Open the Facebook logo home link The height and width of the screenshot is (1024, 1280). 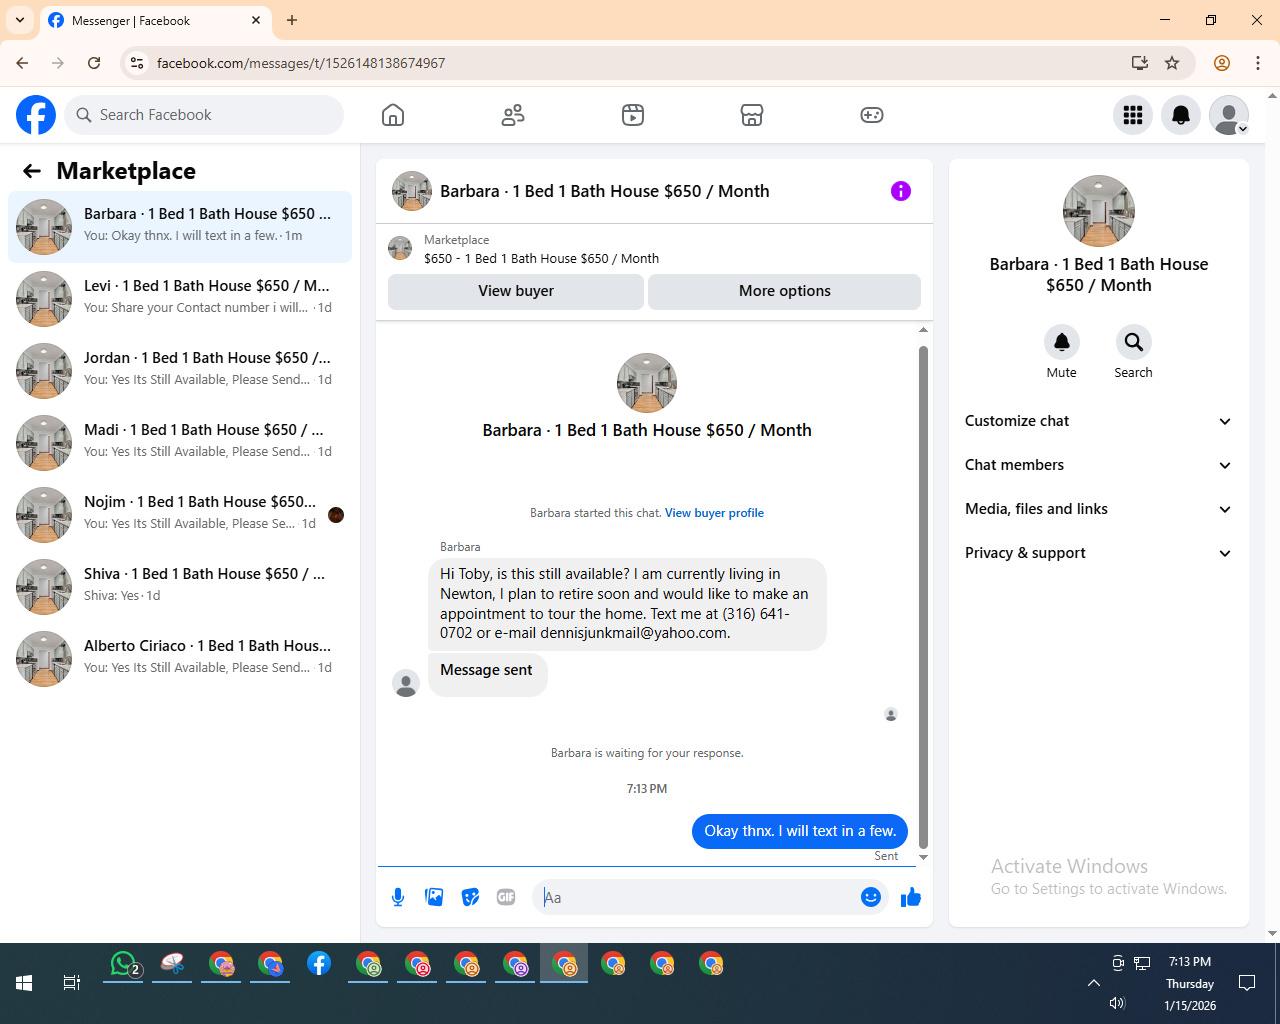(x=36, y=115)
